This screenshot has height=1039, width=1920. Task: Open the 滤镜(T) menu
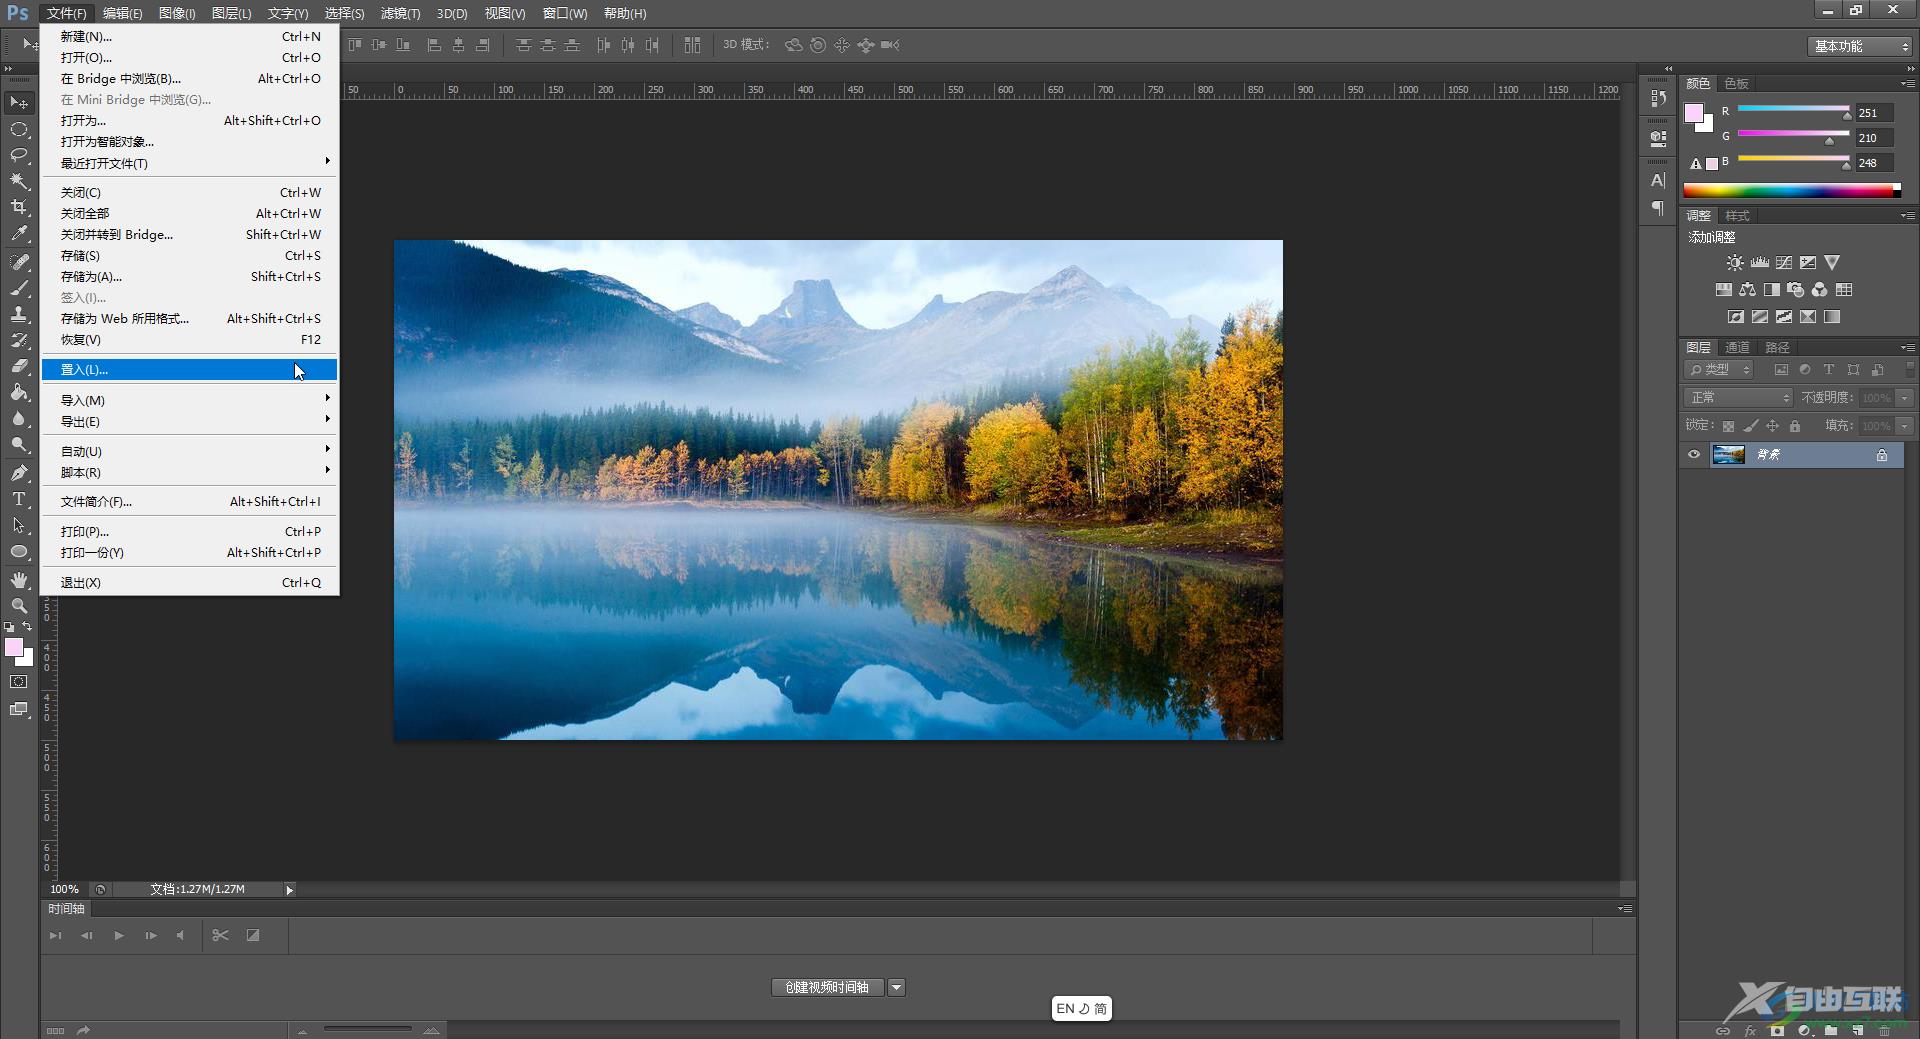point(400,13)
